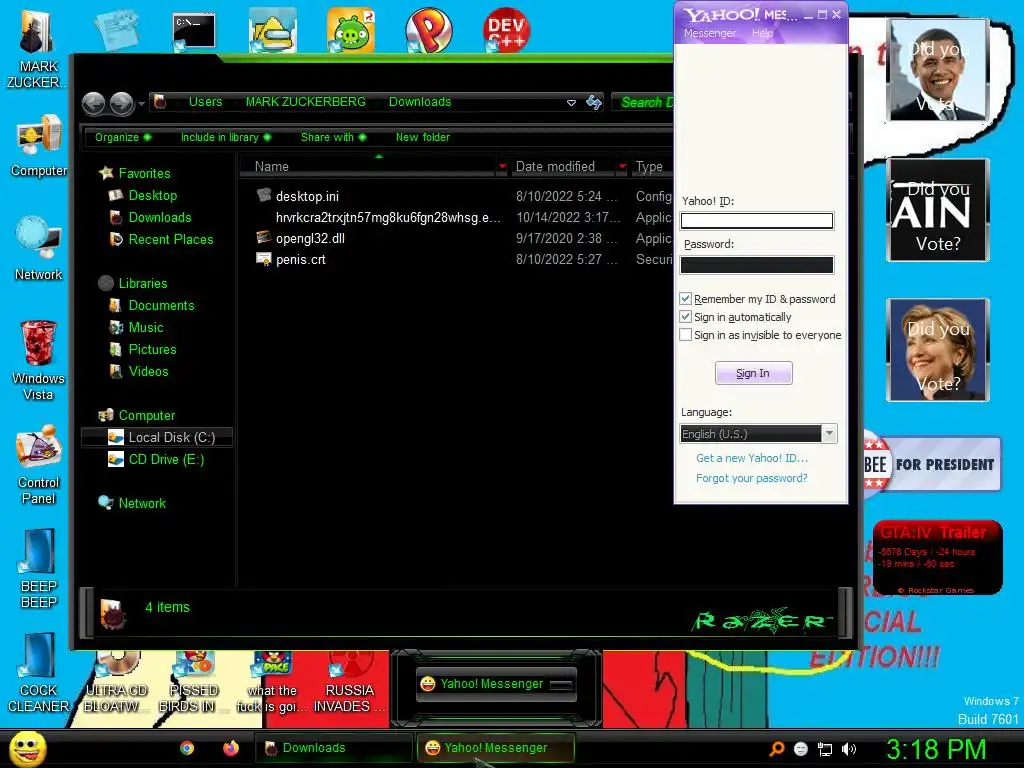The height and width of the screenshot is (768, 1024).
Task: Click the Angry Birds pig desktop icon
Action: pyautogui.click(x=351, y=31)
